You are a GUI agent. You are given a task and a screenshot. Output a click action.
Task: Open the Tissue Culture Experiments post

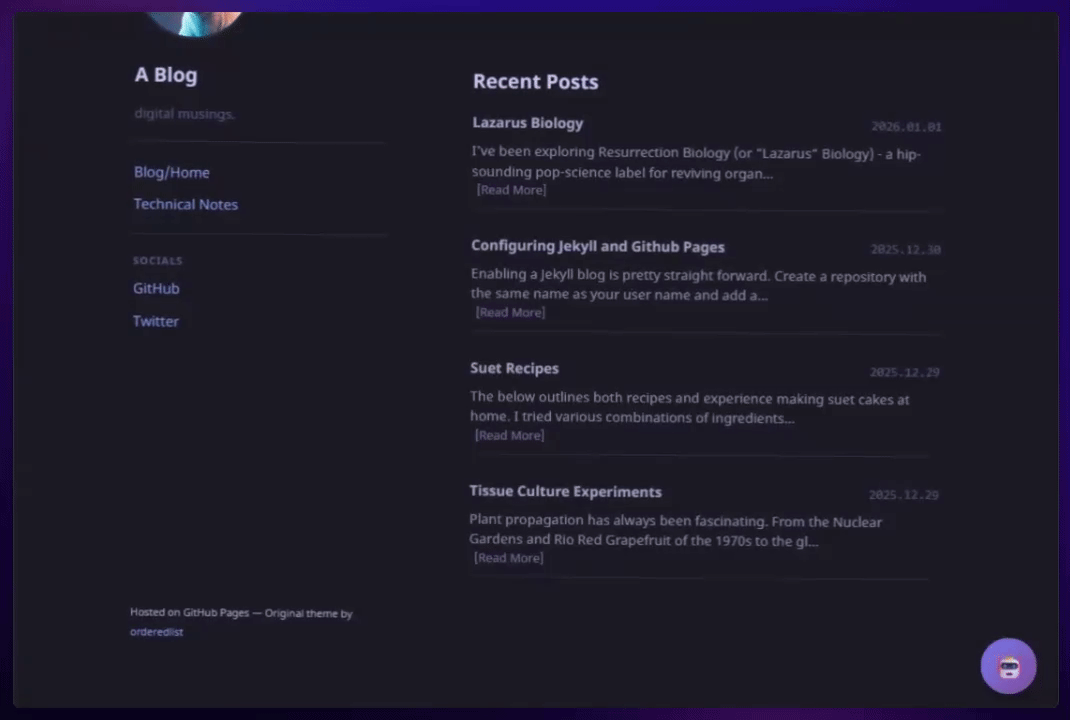[x=565, y=491]
